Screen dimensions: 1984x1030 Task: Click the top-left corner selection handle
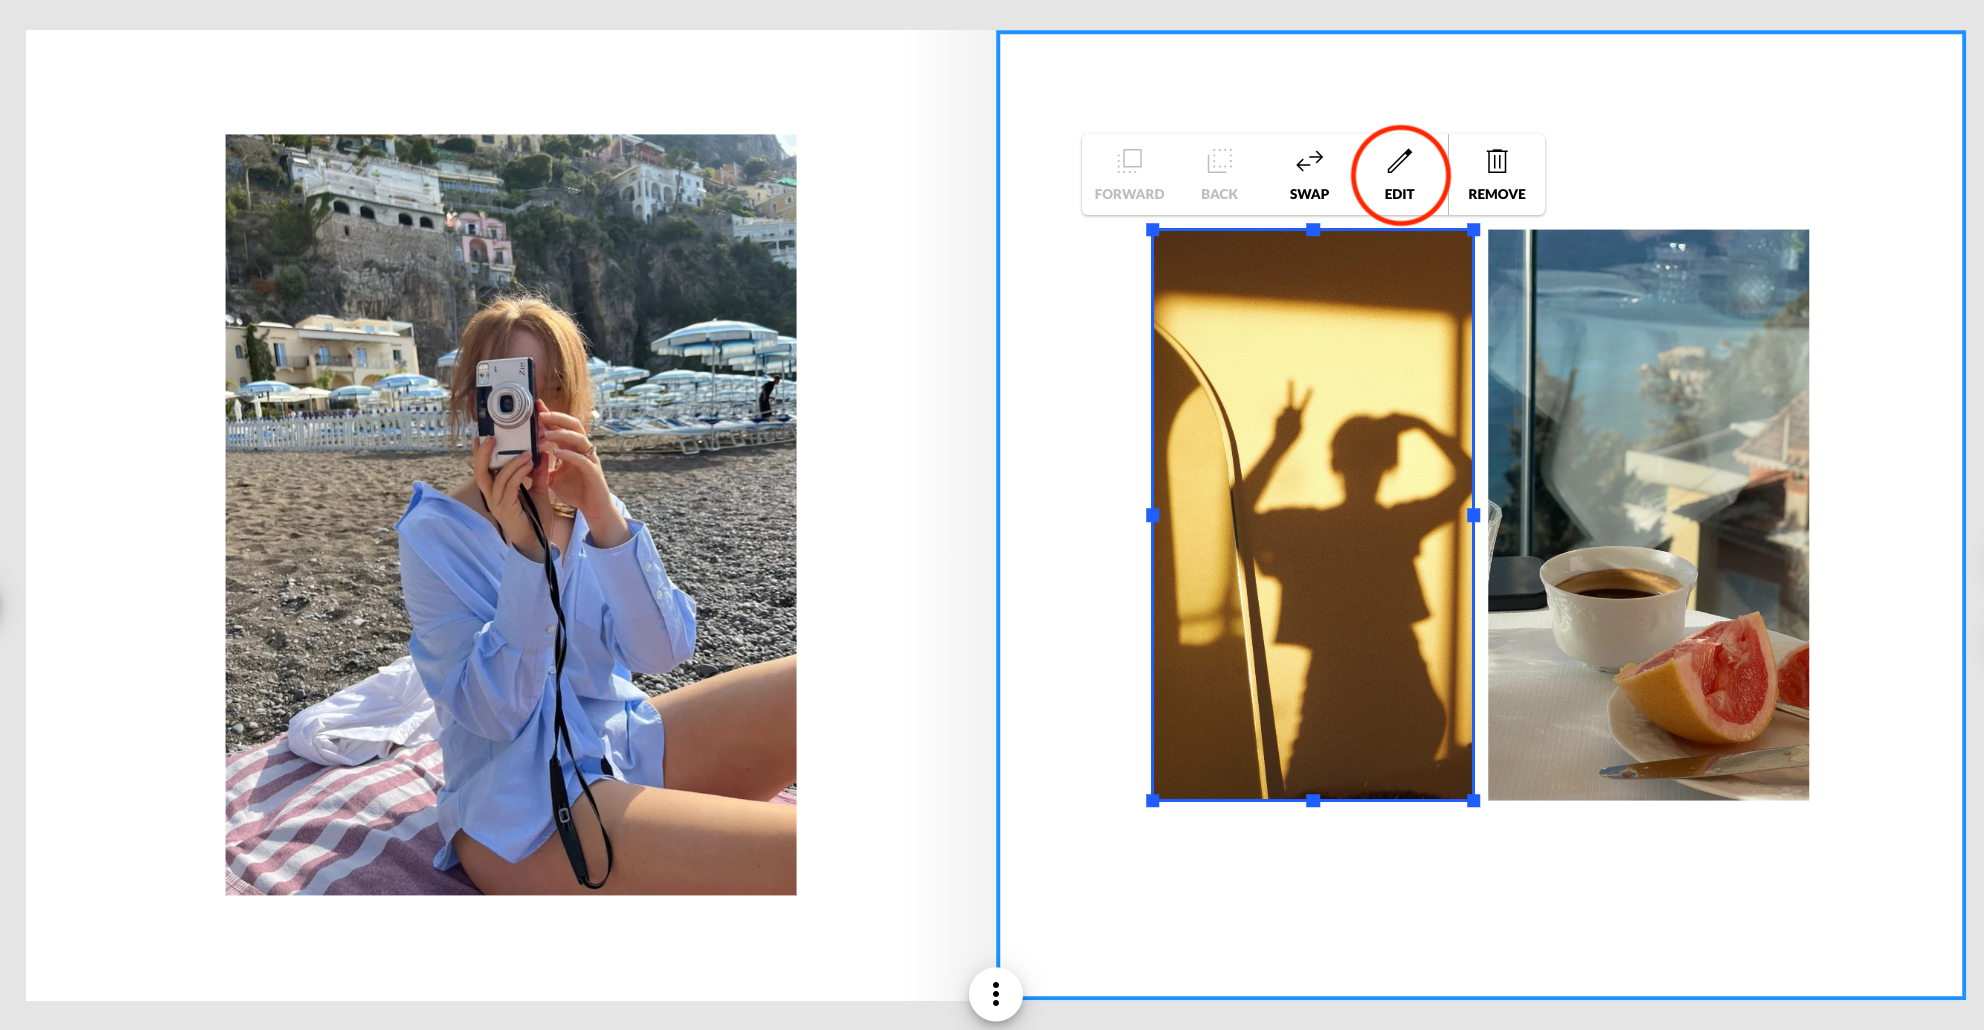tap(1152, 231)
